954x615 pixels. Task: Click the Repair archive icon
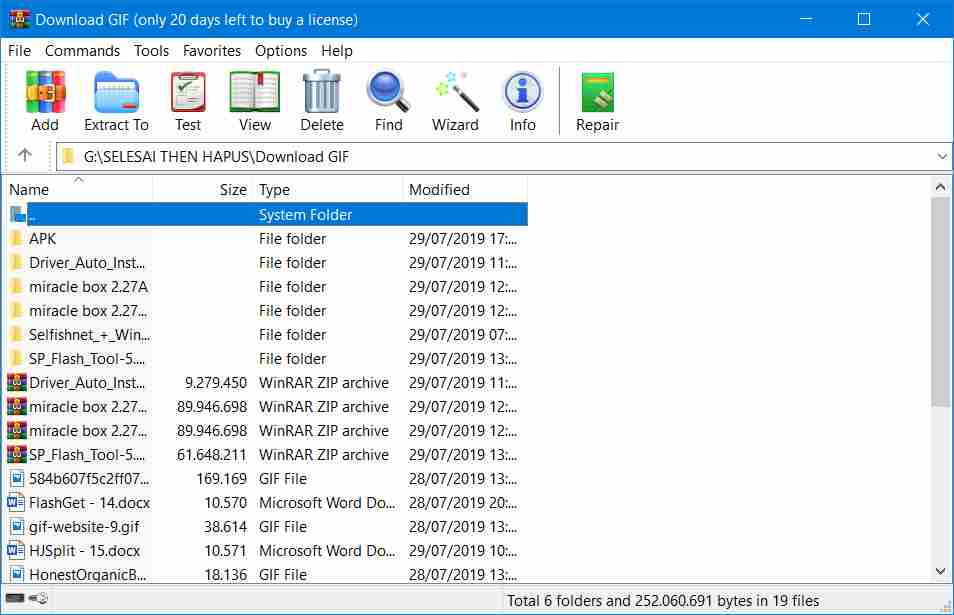(x=597, y=92)
